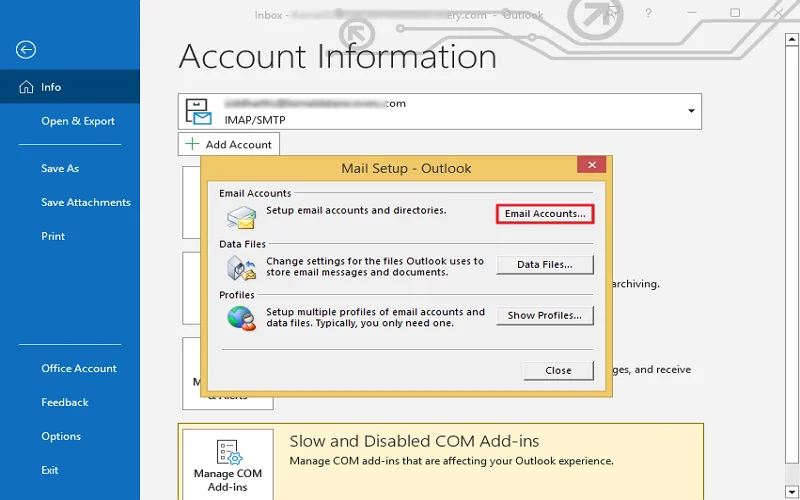Open Outlook Options
This screenshot has height=500, width=800.
61,436
